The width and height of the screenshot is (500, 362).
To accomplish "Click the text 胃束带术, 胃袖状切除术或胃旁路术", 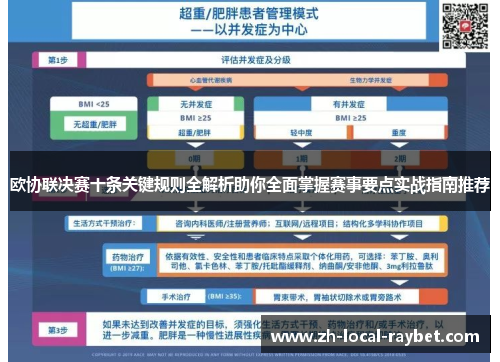I will pyautogui.click(x=337, y=297).
